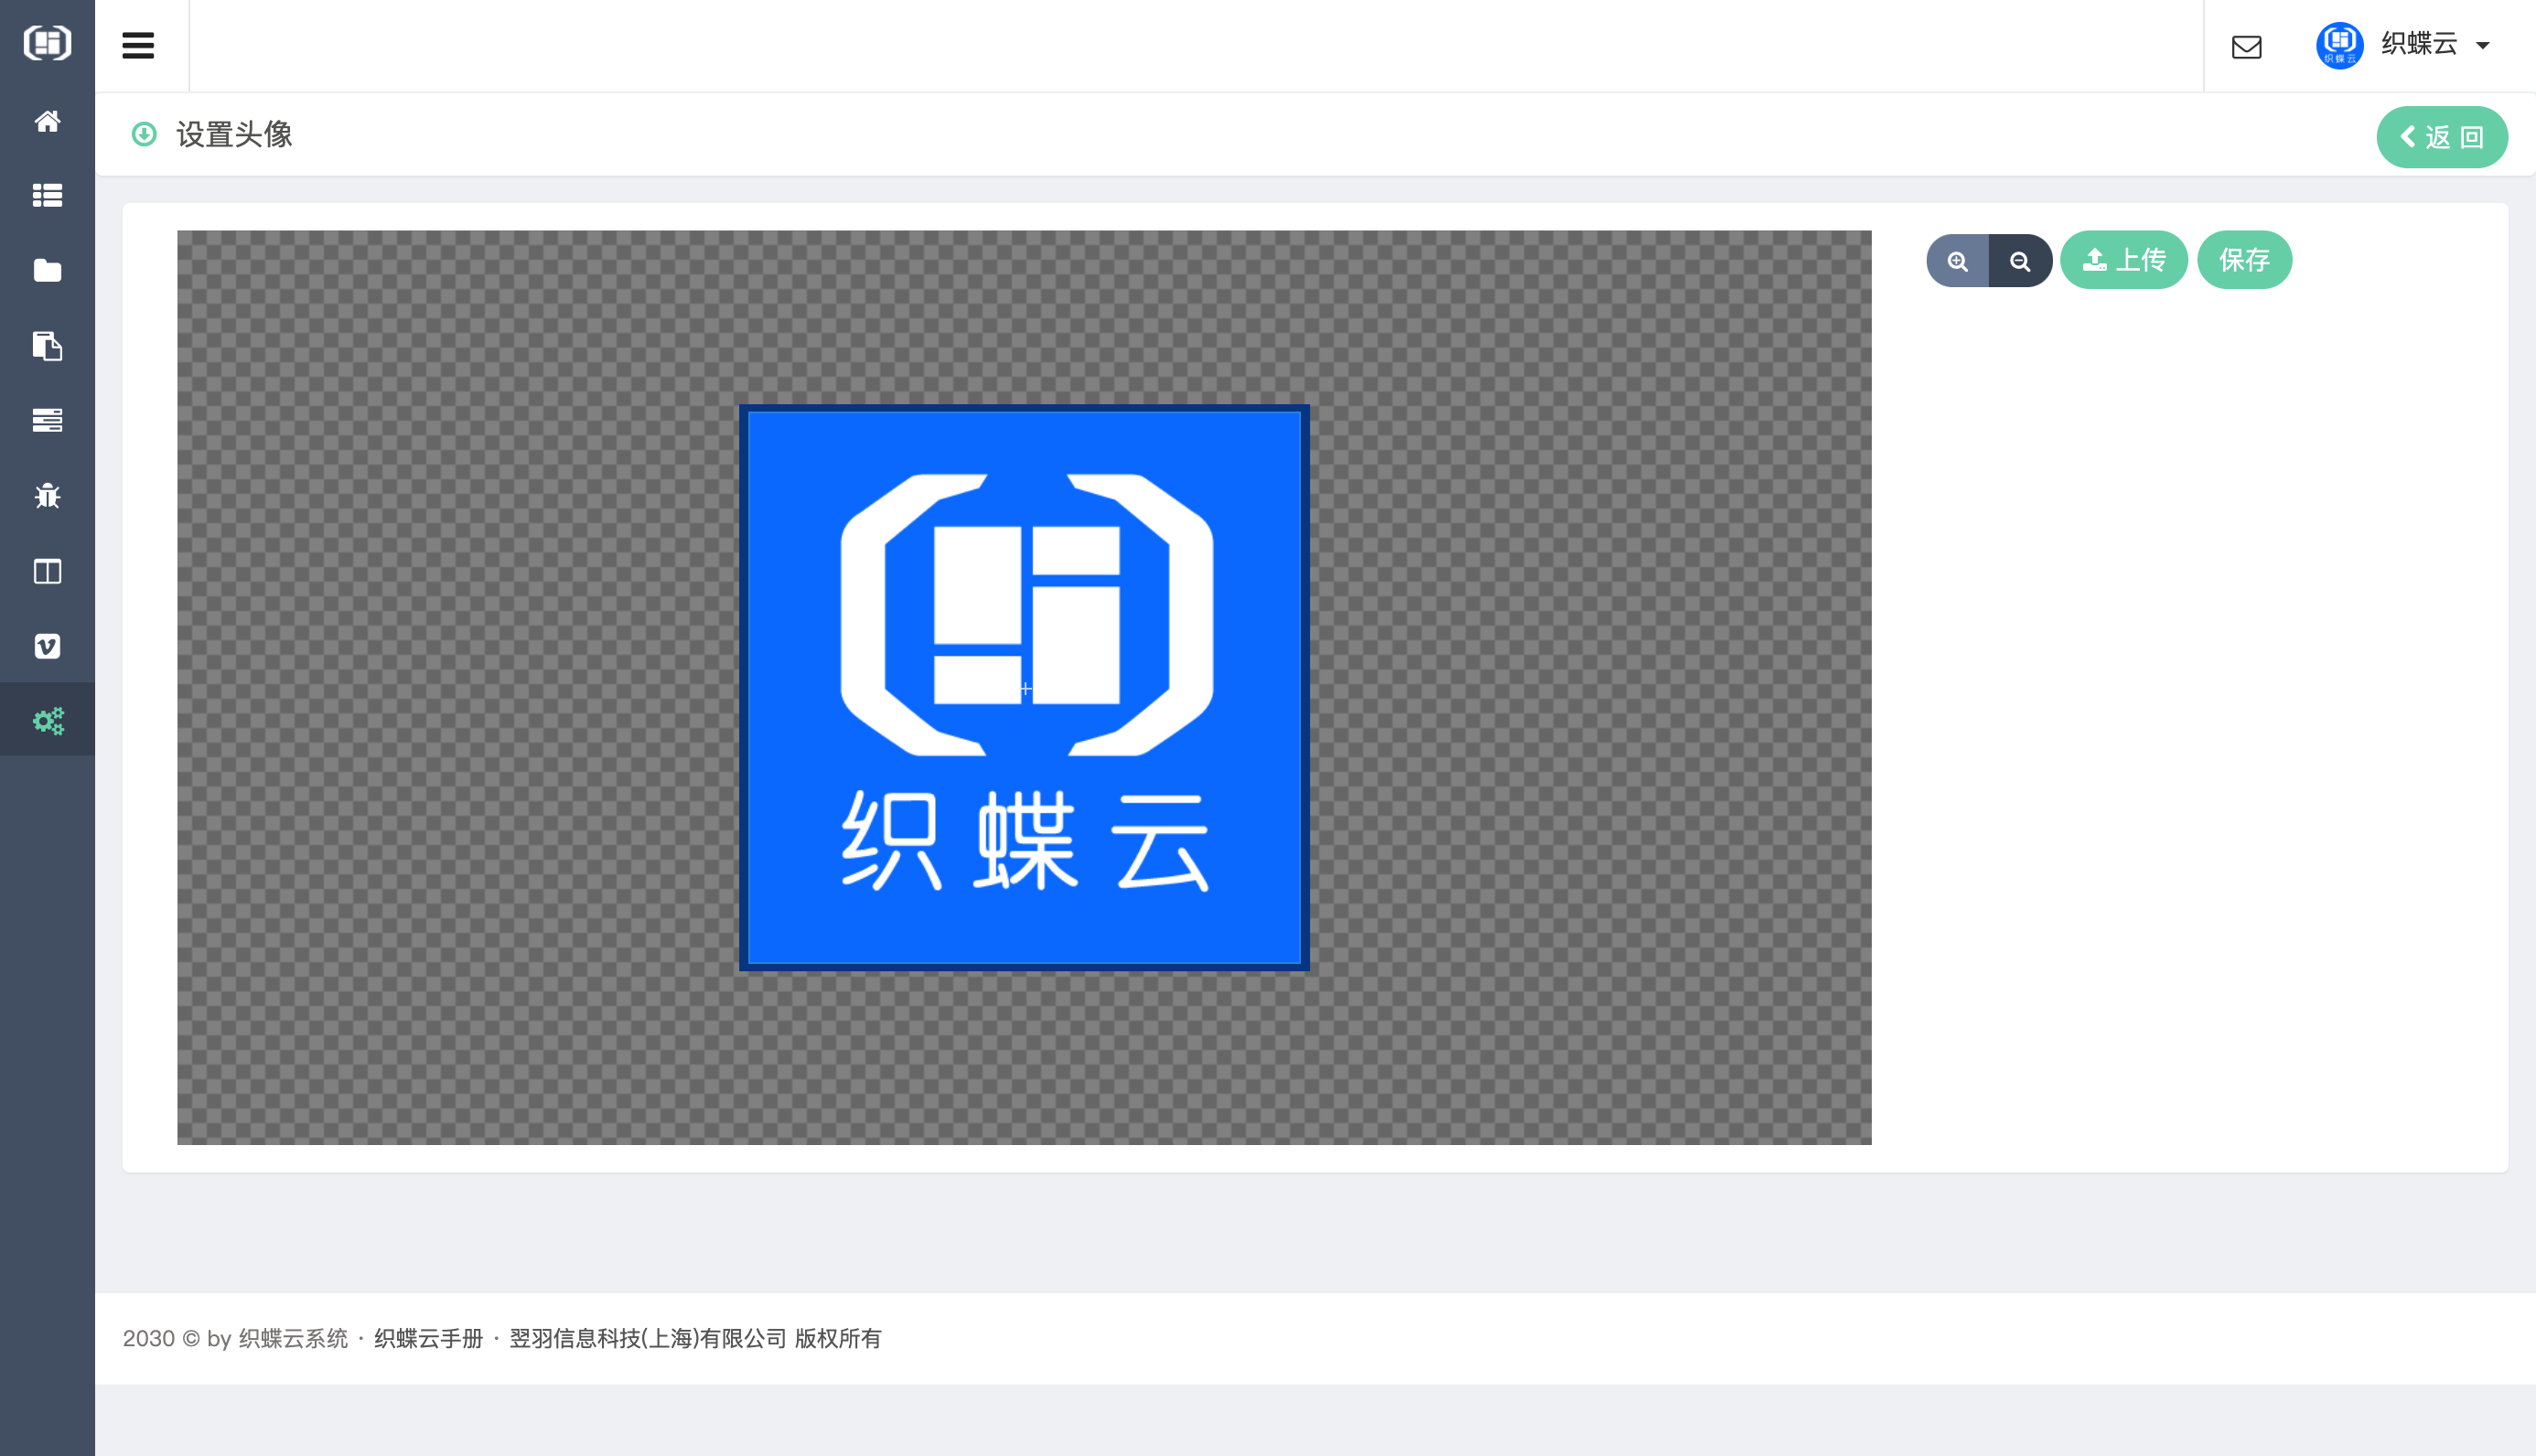Toggle the hamburger menu sidebar button
The image size is (2536, 1456).
tap(138, 45)
